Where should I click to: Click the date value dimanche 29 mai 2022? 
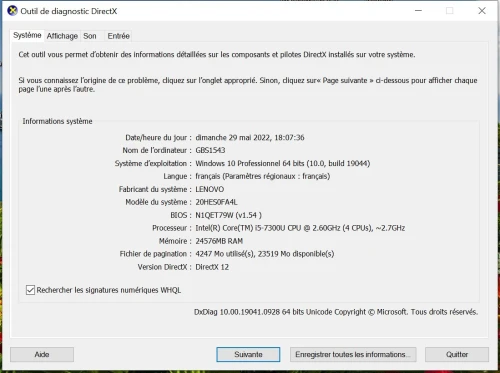(x=250, y=137)
